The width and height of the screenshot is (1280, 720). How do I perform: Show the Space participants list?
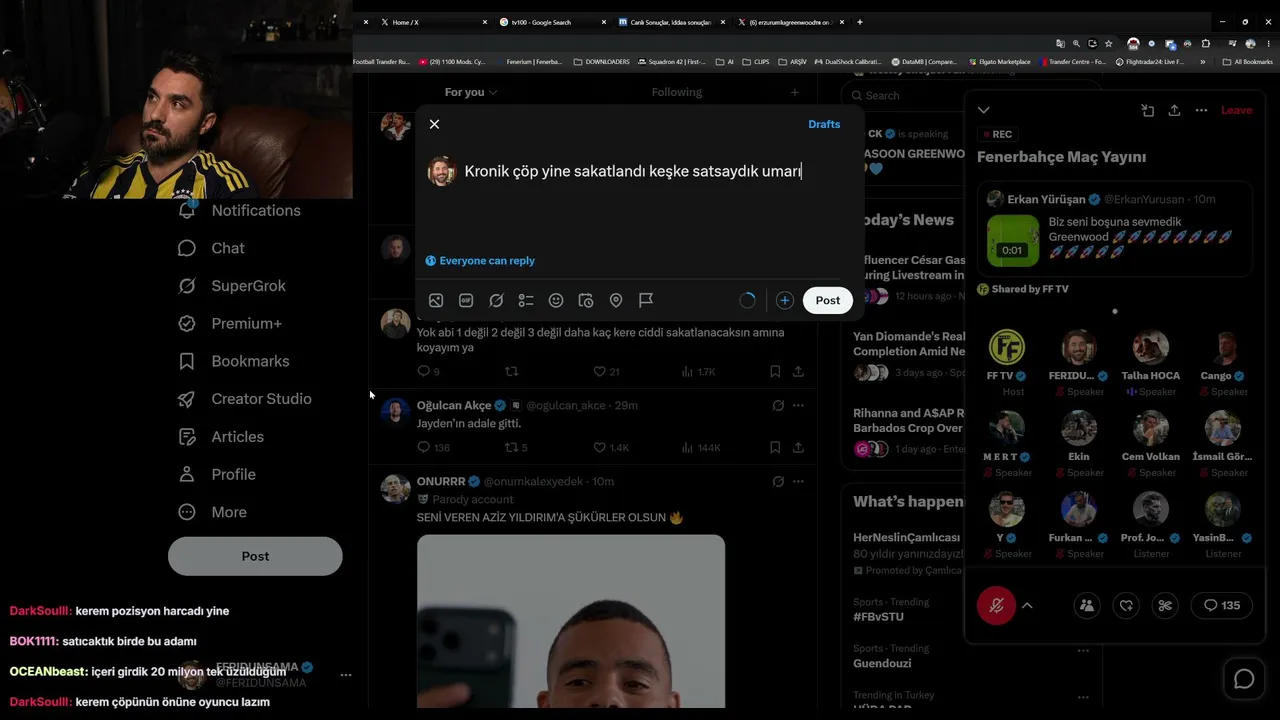click(1087, 605)
